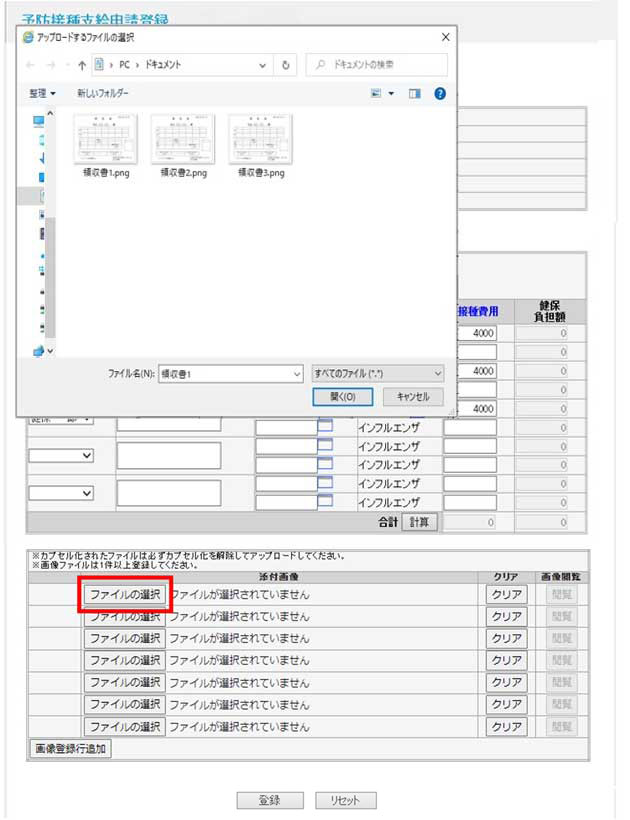Click the navigation pane scrollbar thumb
Viewport: 630px width, 820px height.
50,278
